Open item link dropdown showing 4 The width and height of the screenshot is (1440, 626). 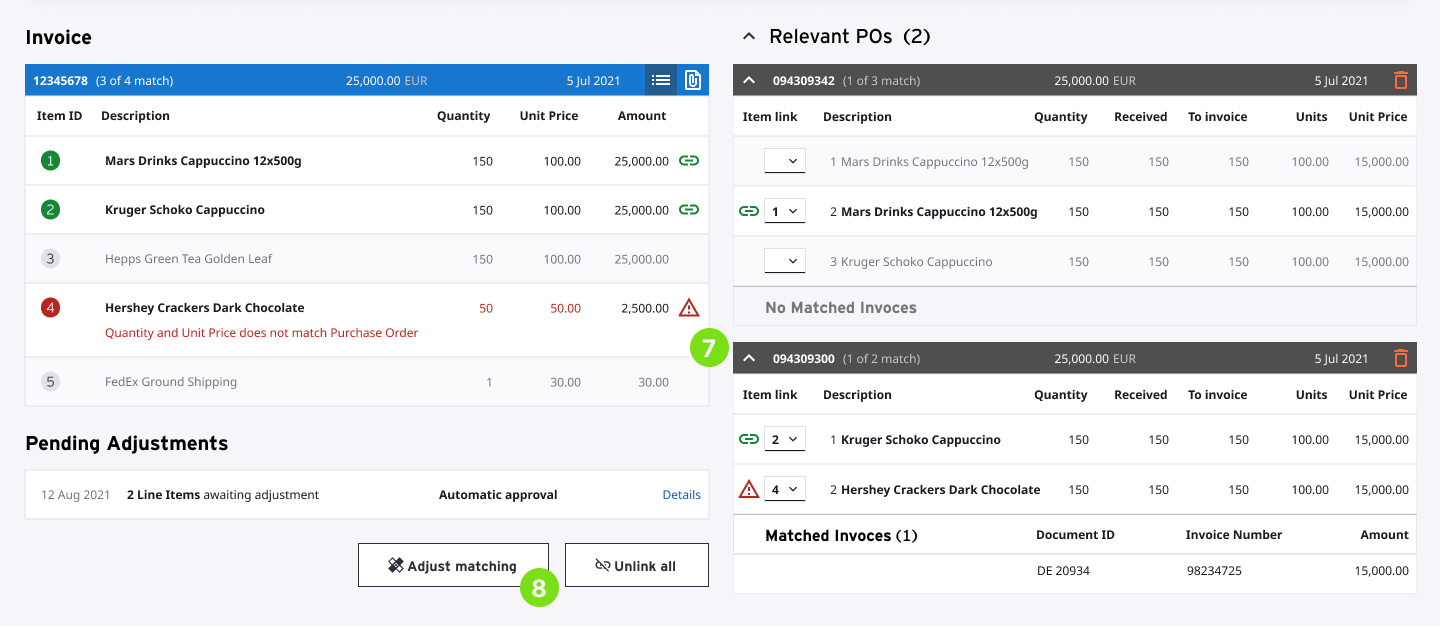click(785, 490)
